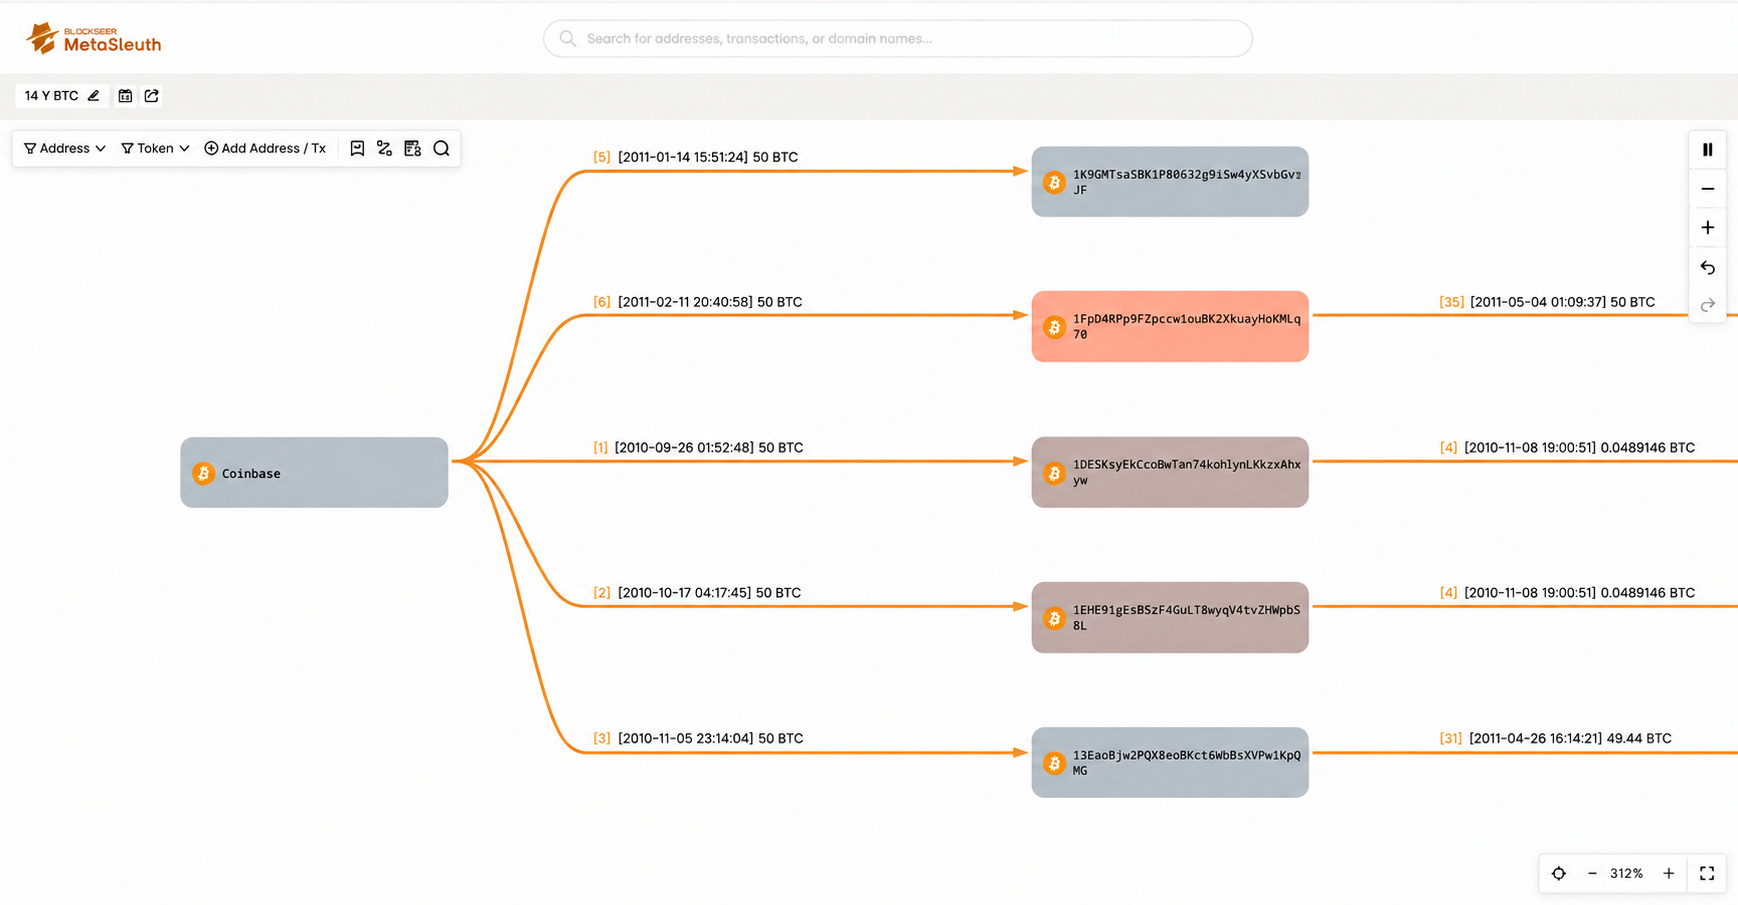Select node 13EaoBjw2PQX8eoBKct6WbBsXVPw1KpQ
1738x905 pixels.
point(1170,762)
